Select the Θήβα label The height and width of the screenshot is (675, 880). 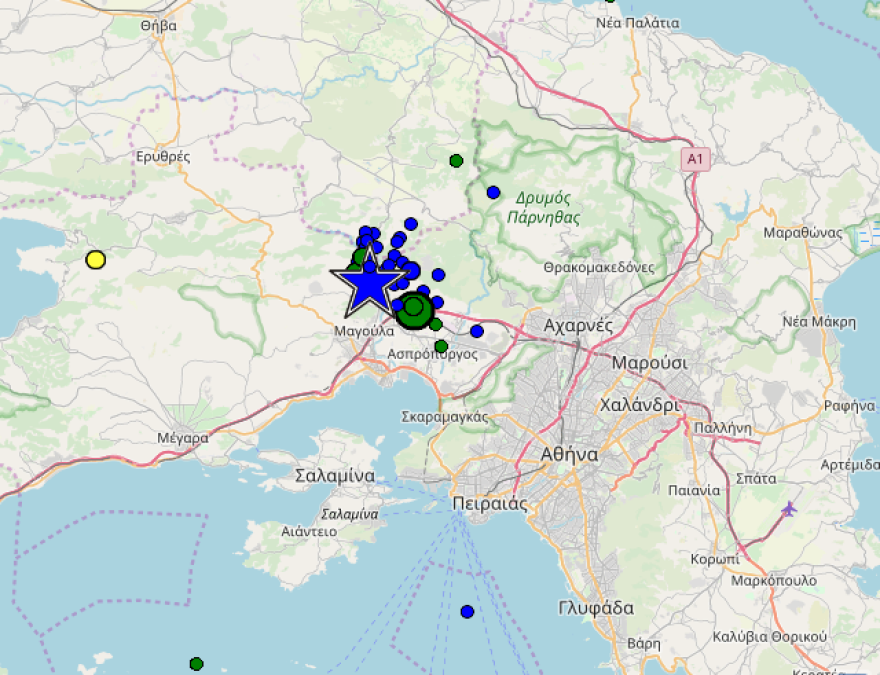159,25
